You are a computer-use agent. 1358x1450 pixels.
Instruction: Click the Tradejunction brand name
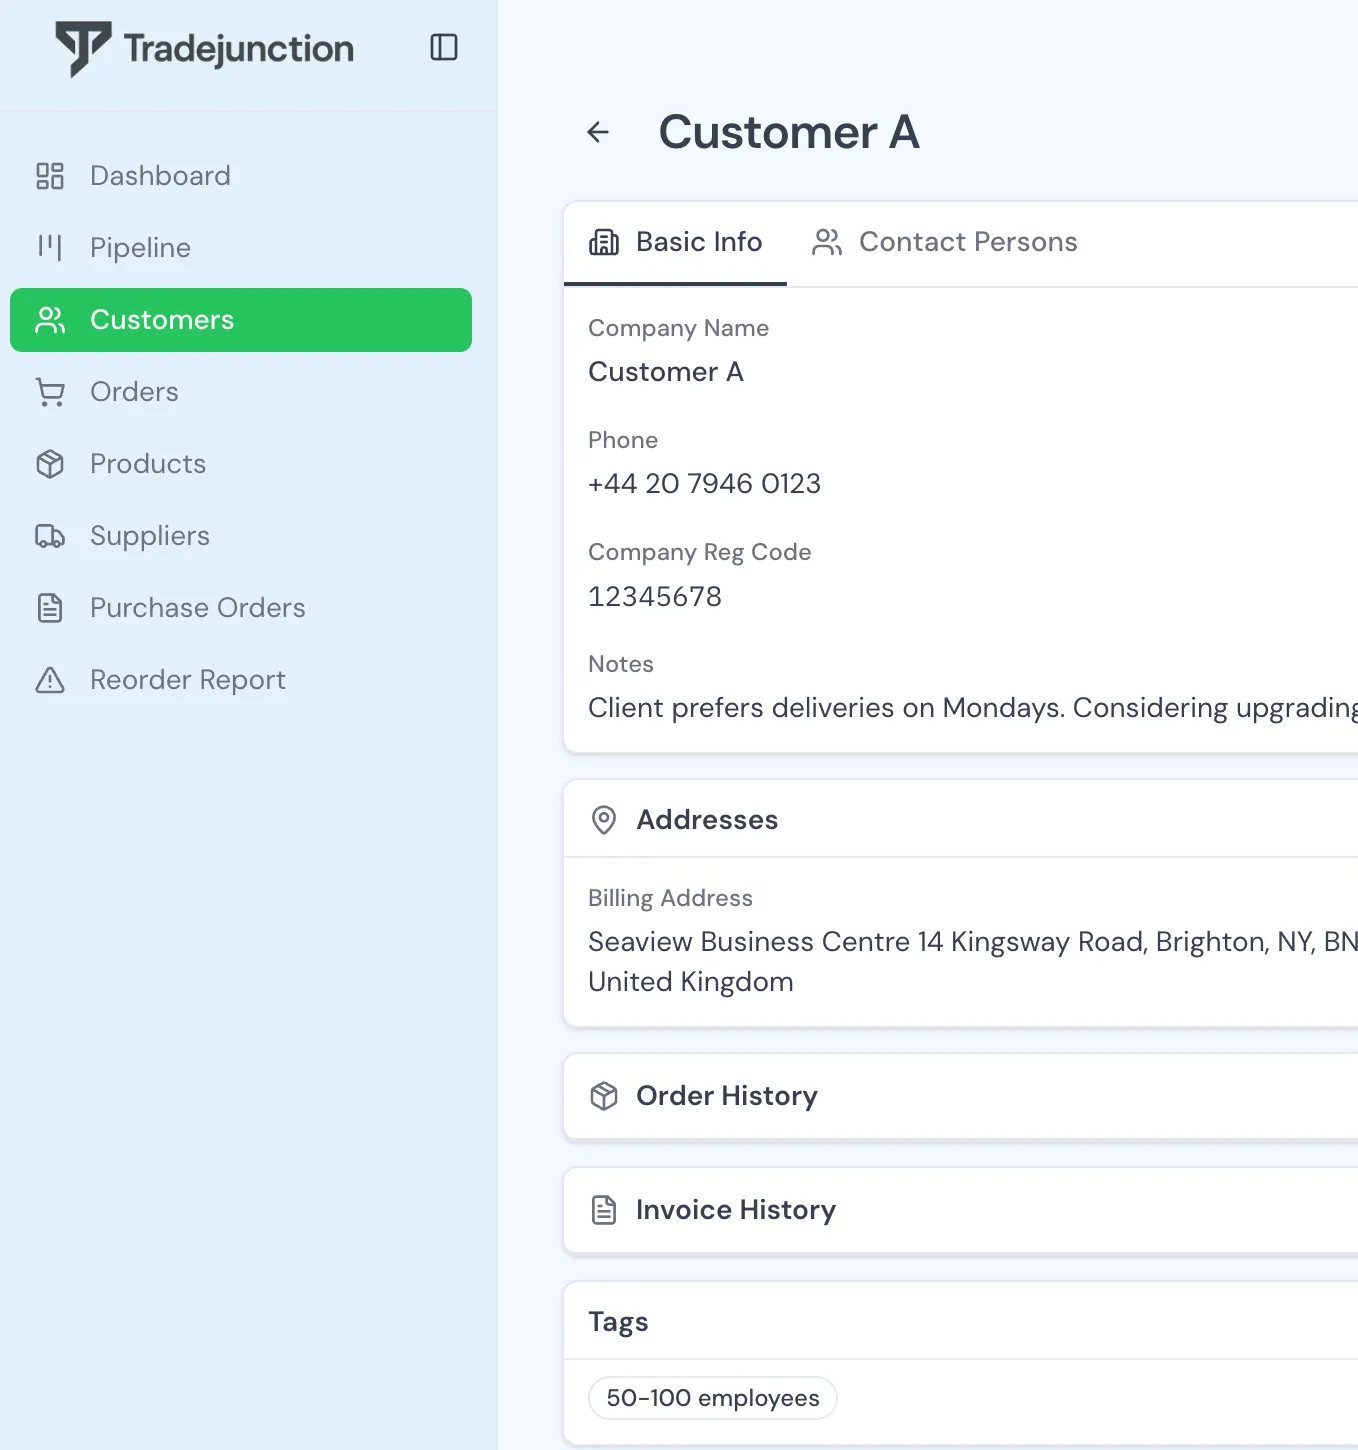point(239,49)
